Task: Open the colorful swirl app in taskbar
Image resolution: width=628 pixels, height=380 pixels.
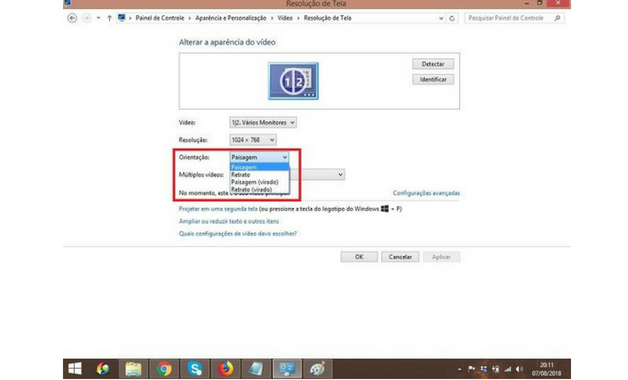Action: 103,368
